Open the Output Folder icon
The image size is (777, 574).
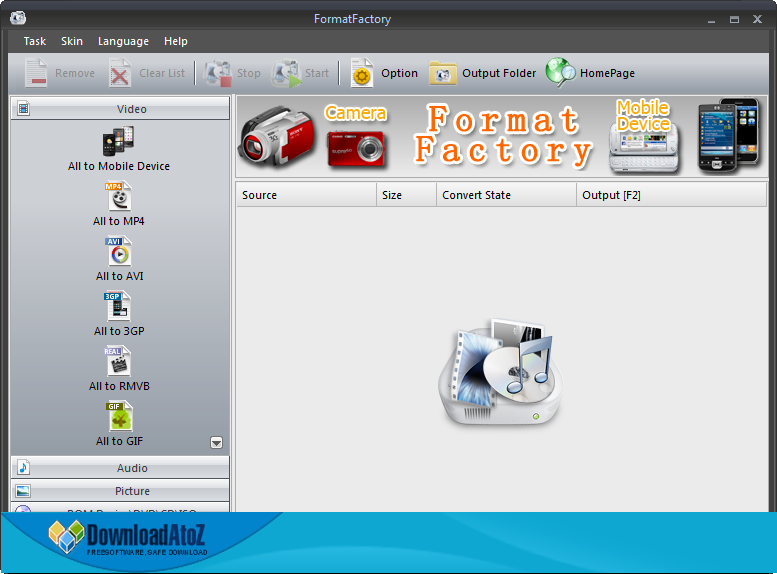coord(443,73)
